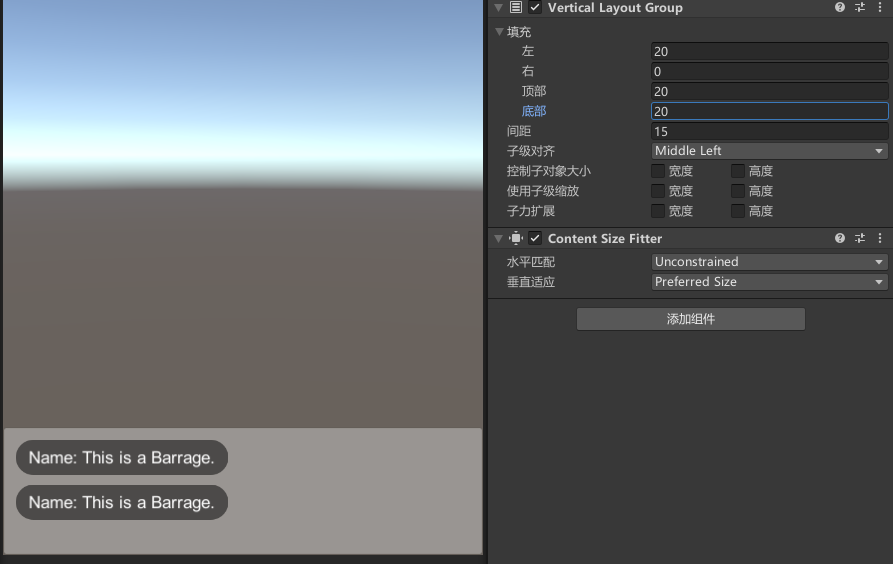Enable 高度 for 使用子级缩放

[738, 191]
